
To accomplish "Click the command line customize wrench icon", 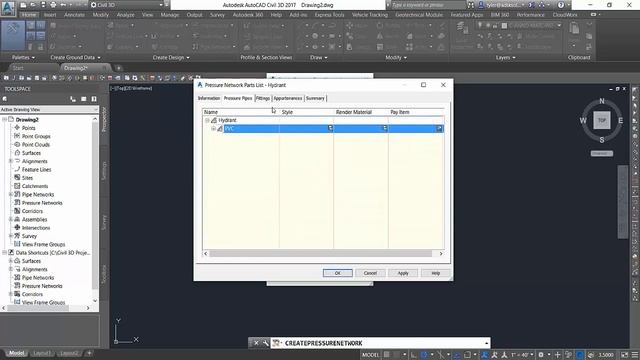I will pyautogui.click(x=265, y=343).
